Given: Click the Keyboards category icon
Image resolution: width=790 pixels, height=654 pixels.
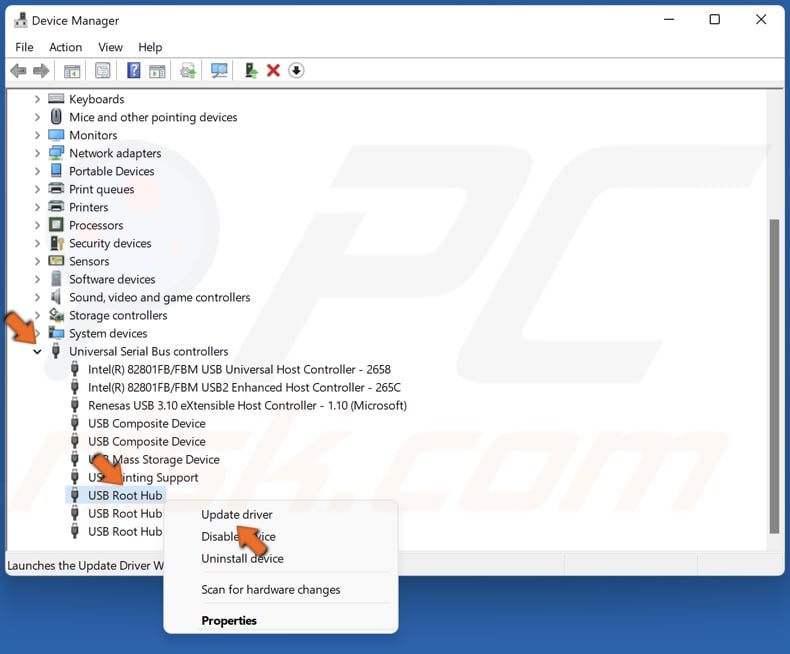Looking at the screenshot, I should pos(56,99).
